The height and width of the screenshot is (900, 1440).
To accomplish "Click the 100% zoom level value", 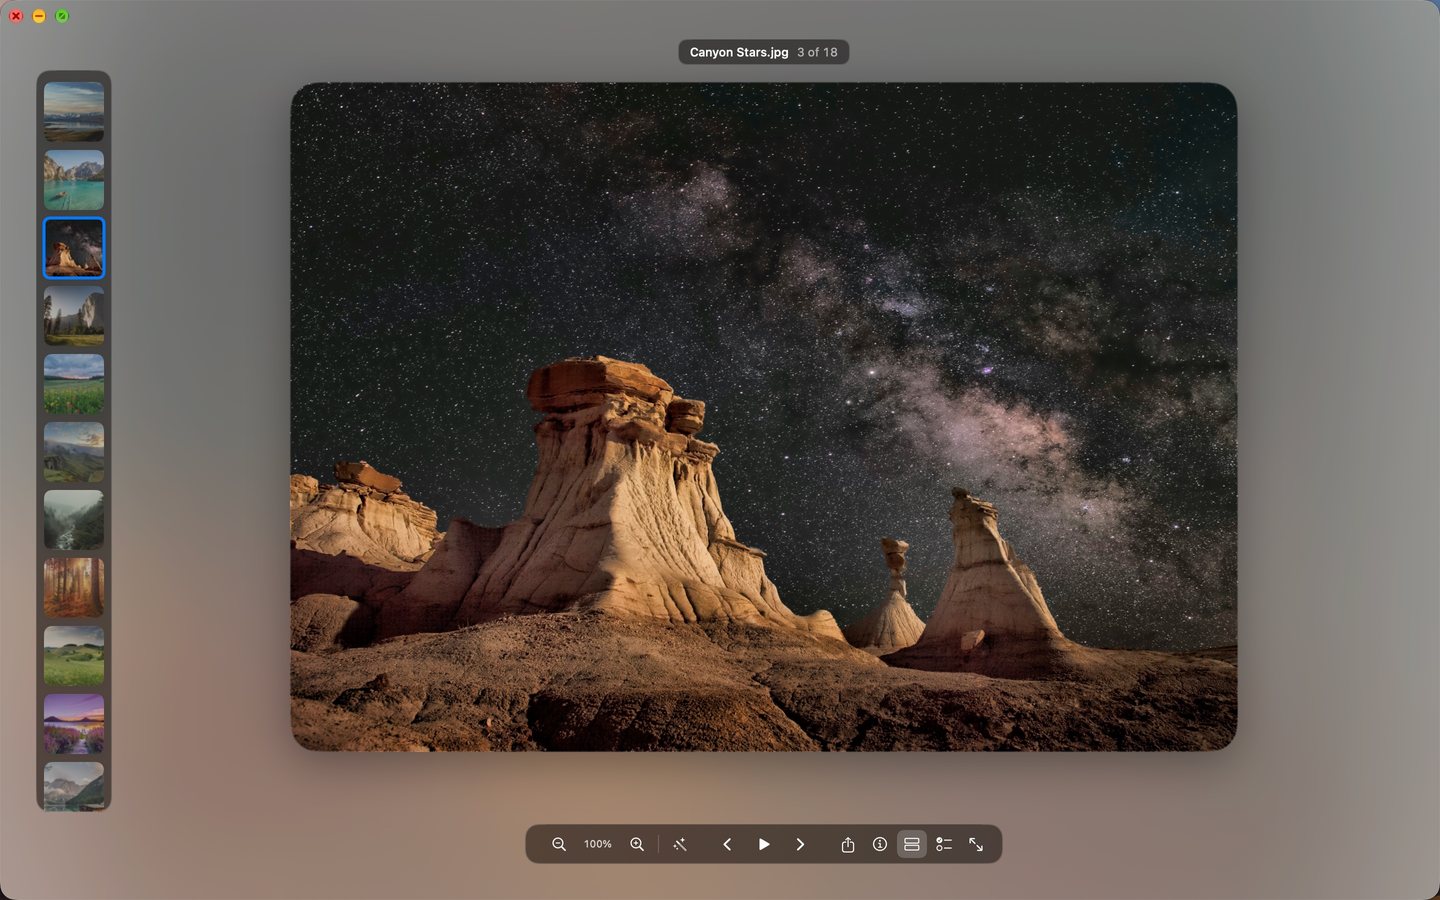I will [598, 844].
